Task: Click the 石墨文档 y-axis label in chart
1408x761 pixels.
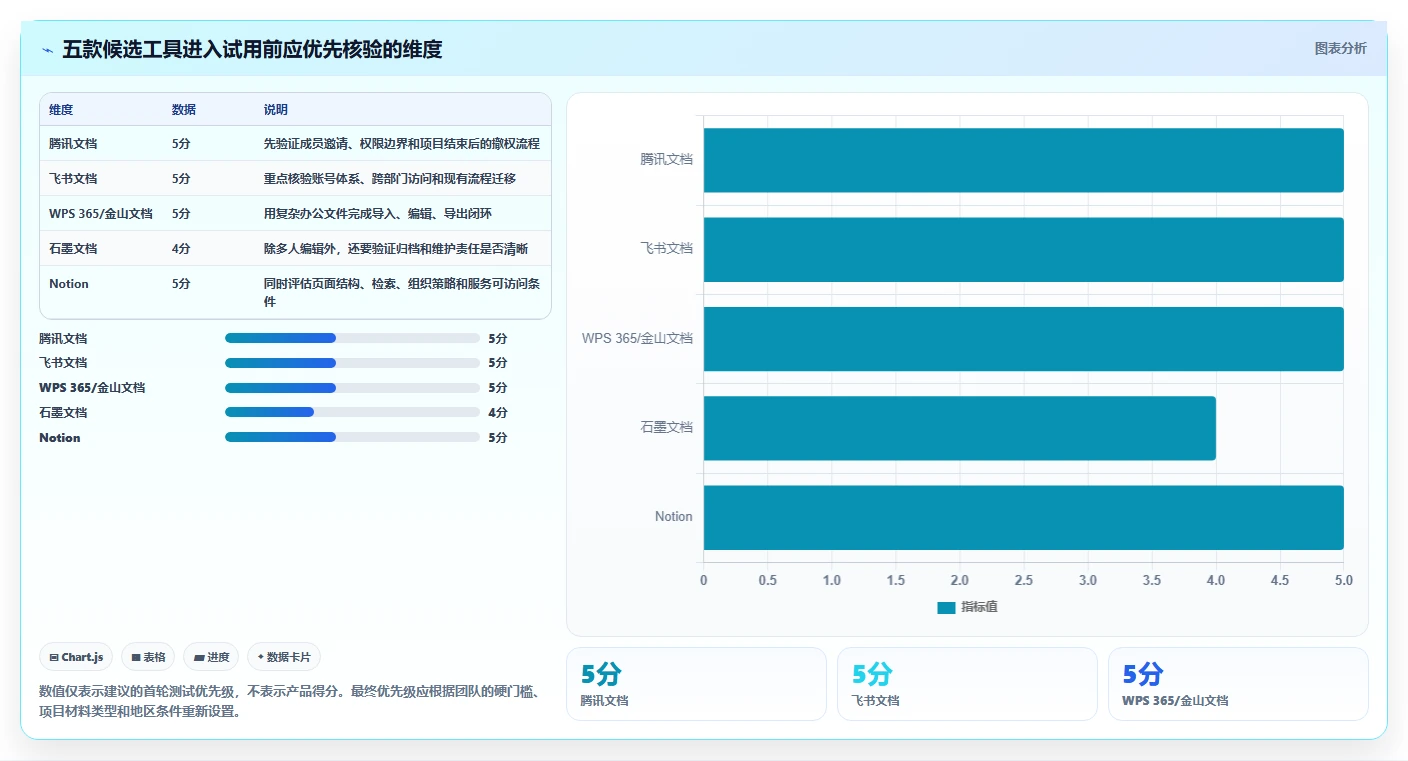Action: [666, 427]
